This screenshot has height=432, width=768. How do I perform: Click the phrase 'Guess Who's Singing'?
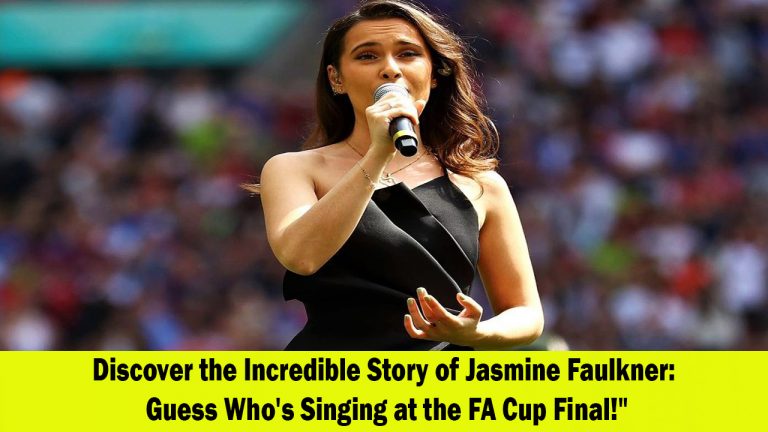(x=267, y=410)
